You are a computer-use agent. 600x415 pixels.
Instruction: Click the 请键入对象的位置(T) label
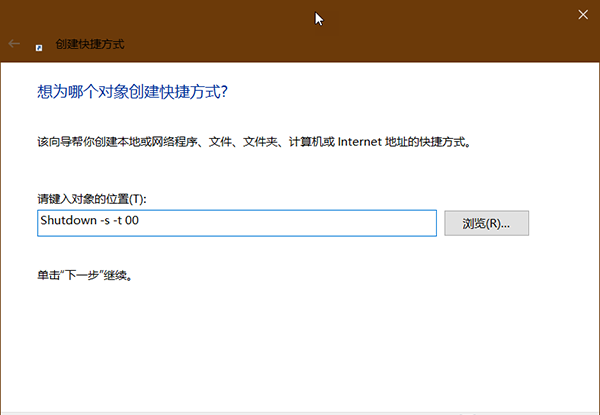click(92, 198)
